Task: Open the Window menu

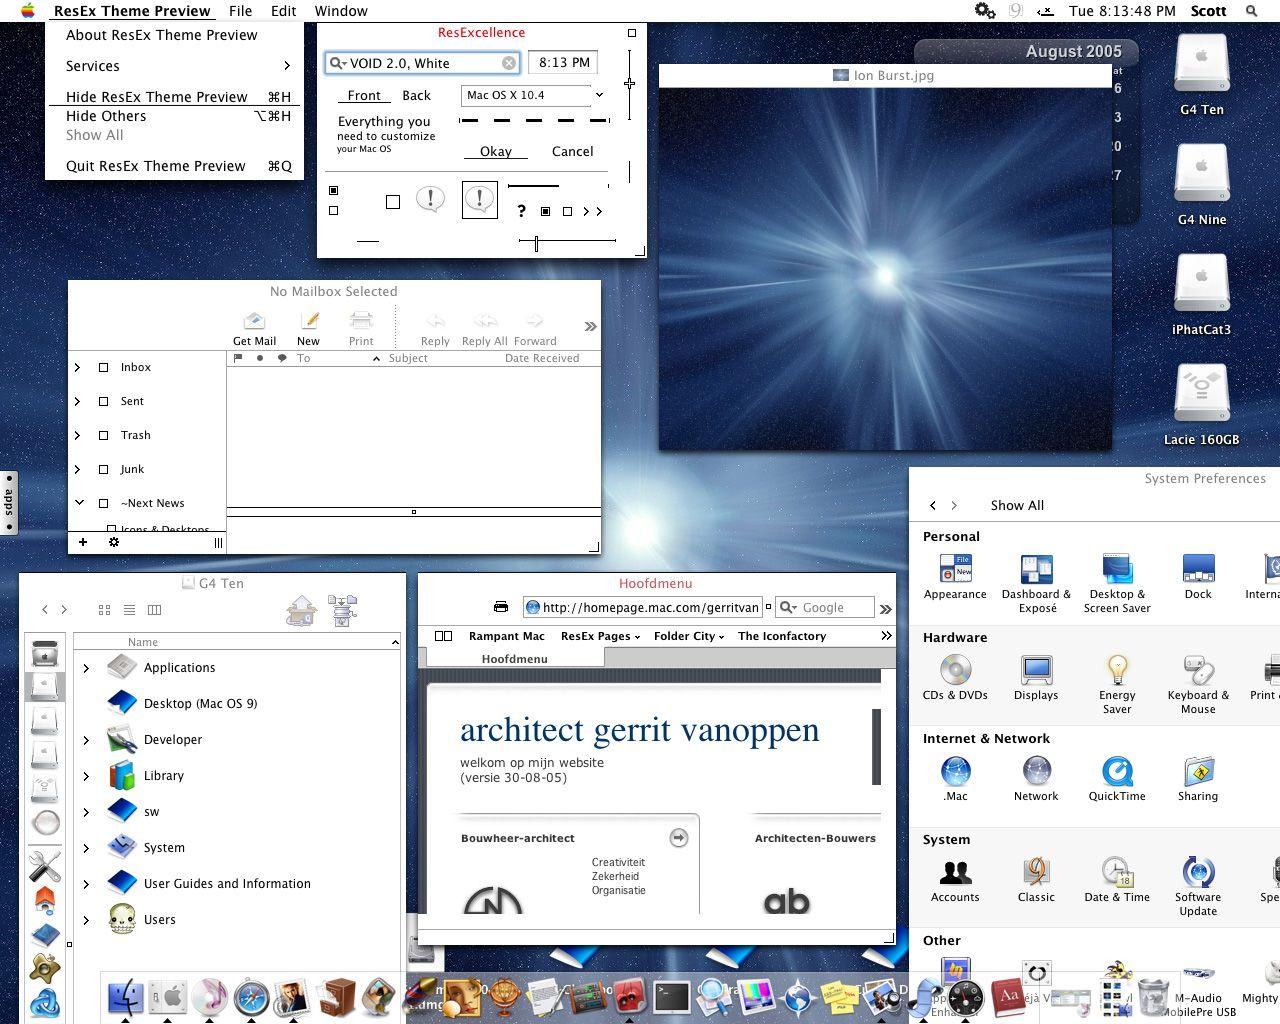Action: pos(341,11)
